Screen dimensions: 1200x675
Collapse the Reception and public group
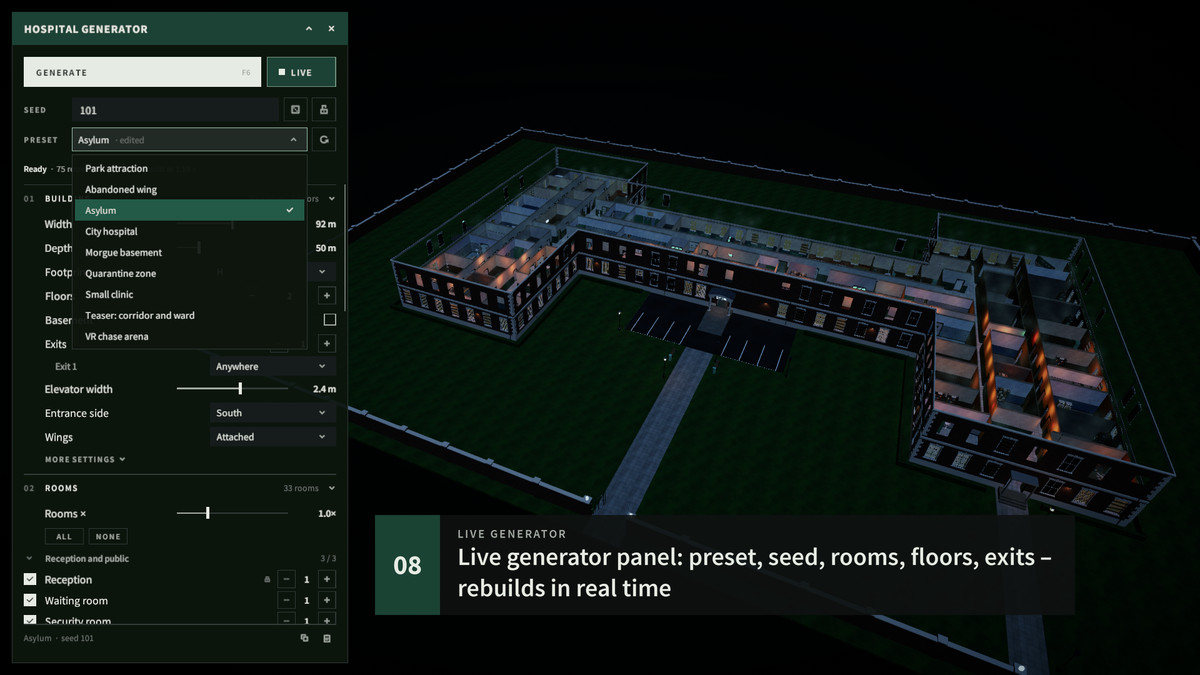pos(30,559)
